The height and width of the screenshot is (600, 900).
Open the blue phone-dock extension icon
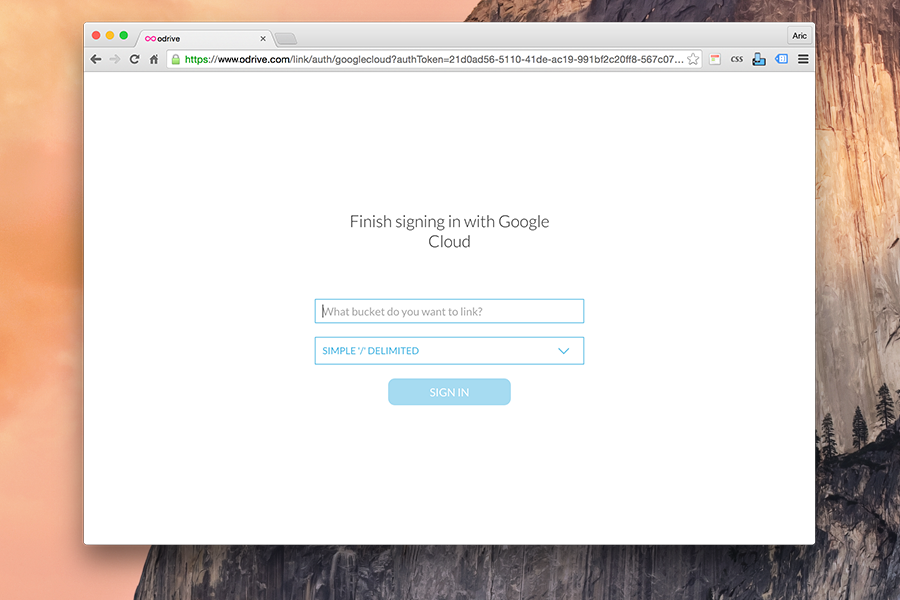coord(759,59)
